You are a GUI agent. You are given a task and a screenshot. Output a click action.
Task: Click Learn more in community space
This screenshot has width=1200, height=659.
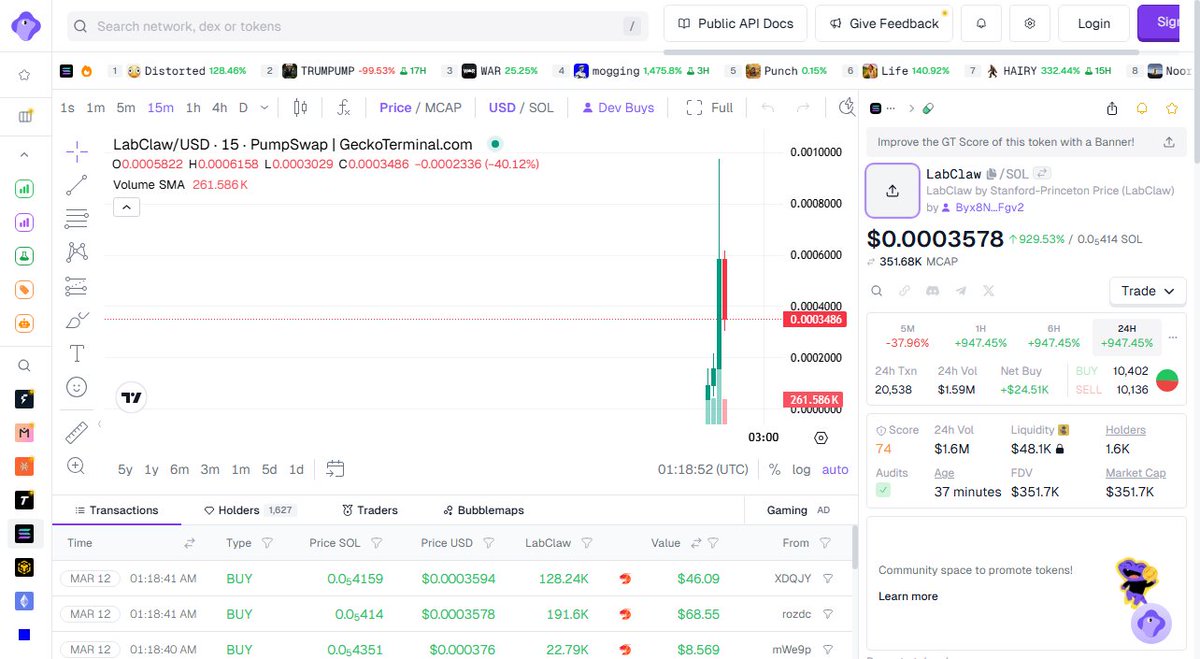click(x=908, y=596)
